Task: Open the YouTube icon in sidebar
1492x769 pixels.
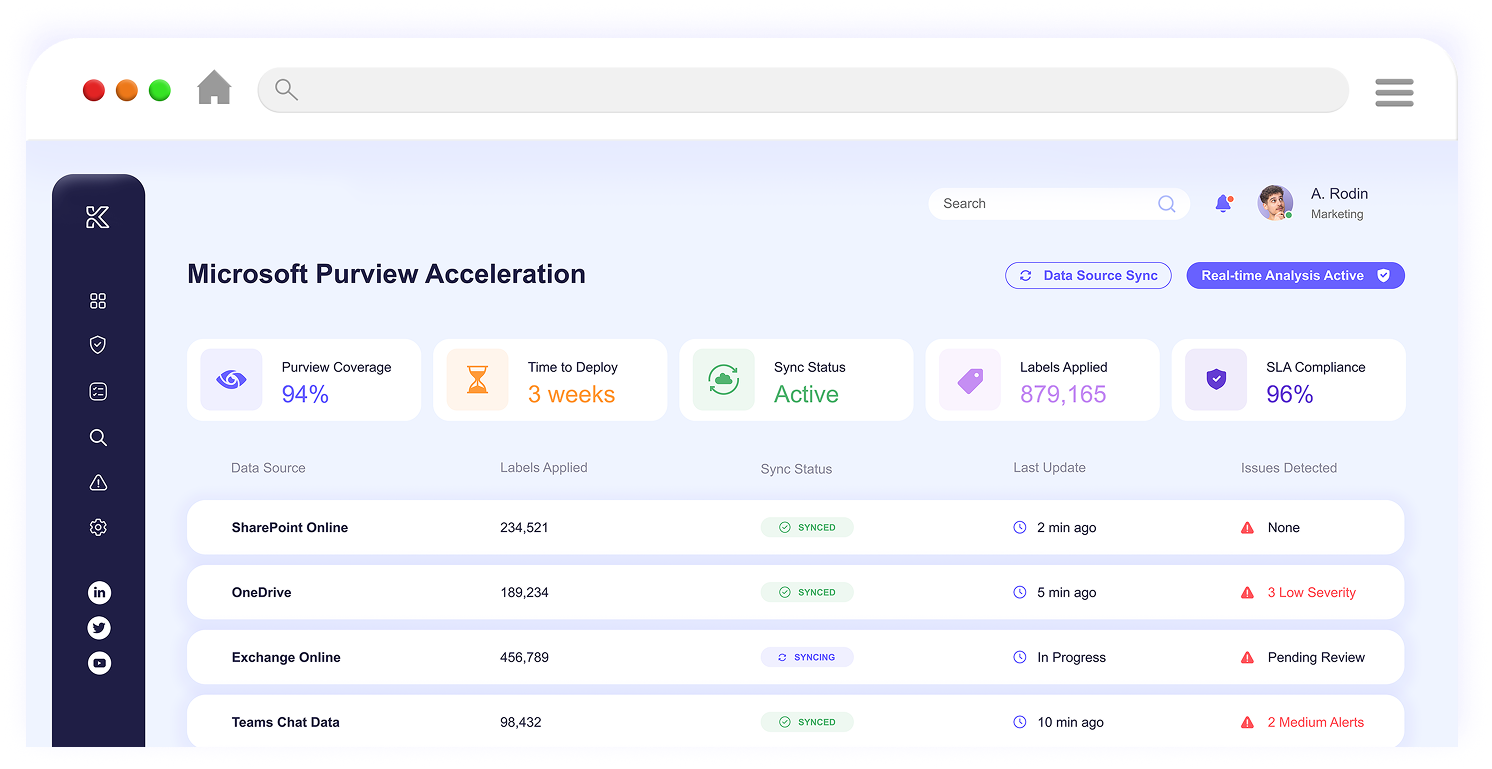Action: [x=99, y=663]
